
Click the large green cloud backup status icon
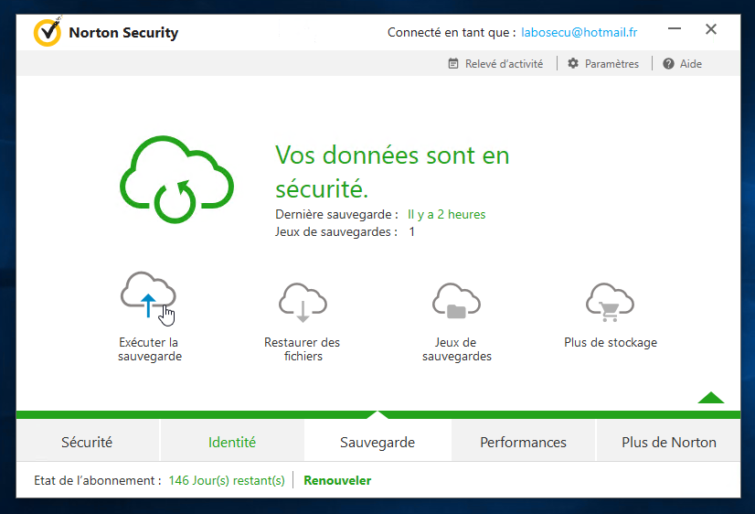point(177,179)
